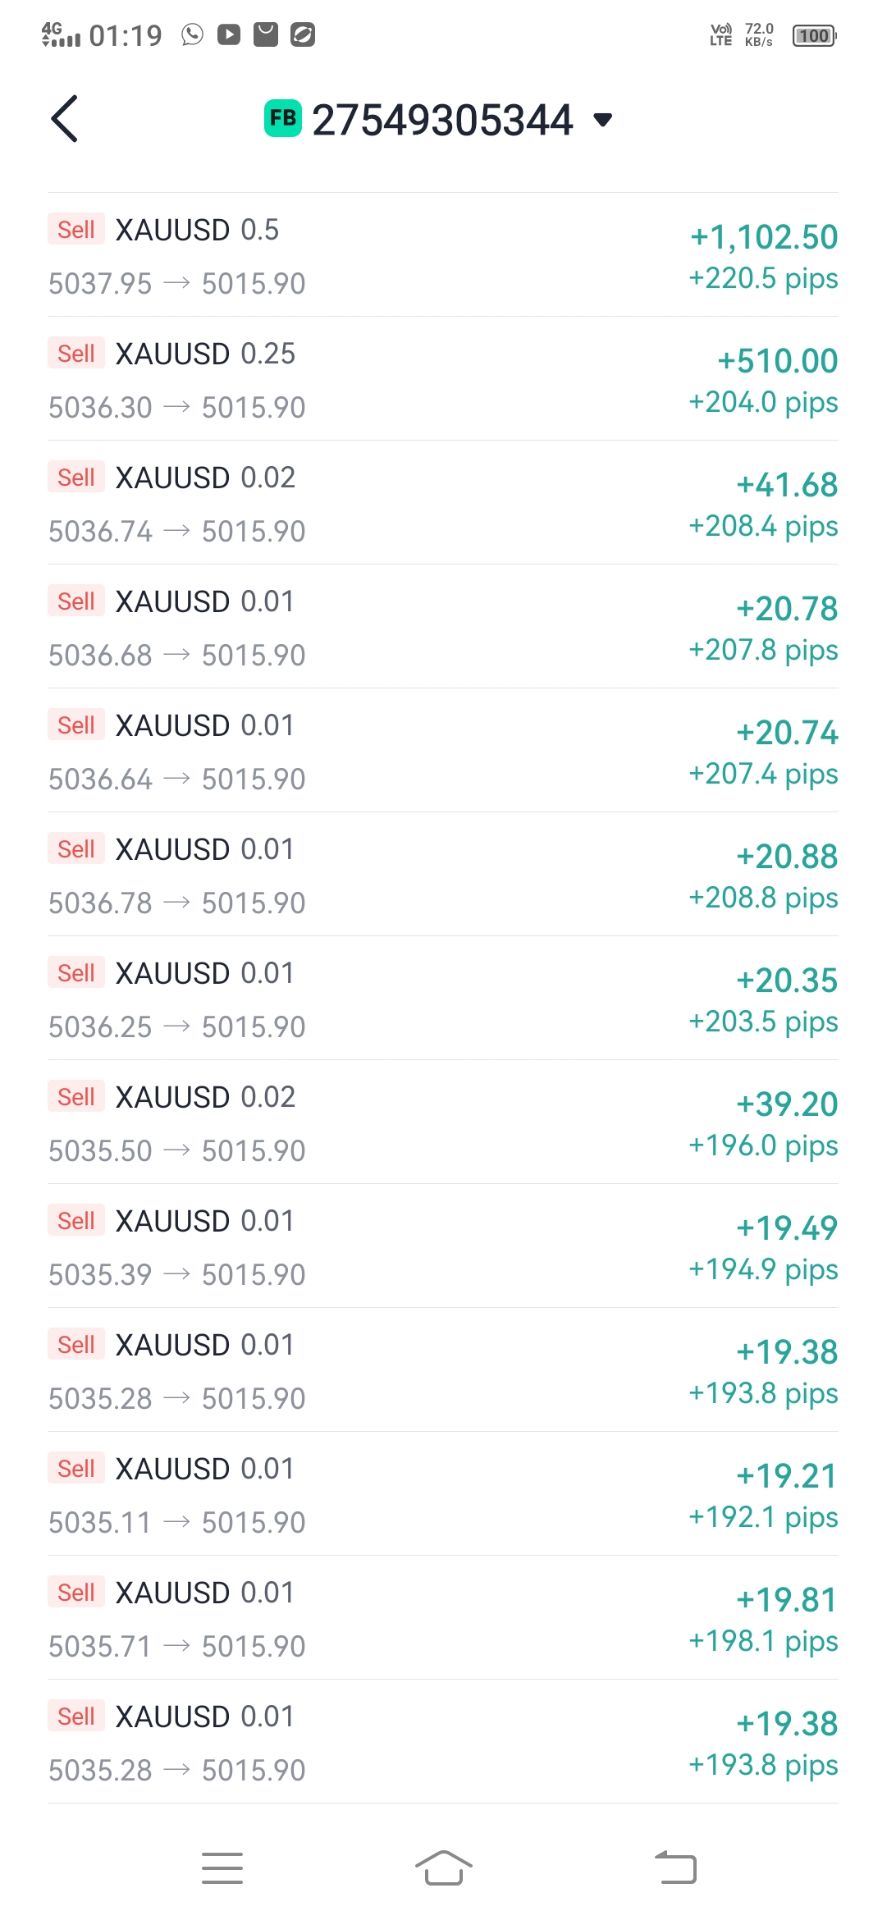Tap the +39.20 profit value

pos(787,1104)
